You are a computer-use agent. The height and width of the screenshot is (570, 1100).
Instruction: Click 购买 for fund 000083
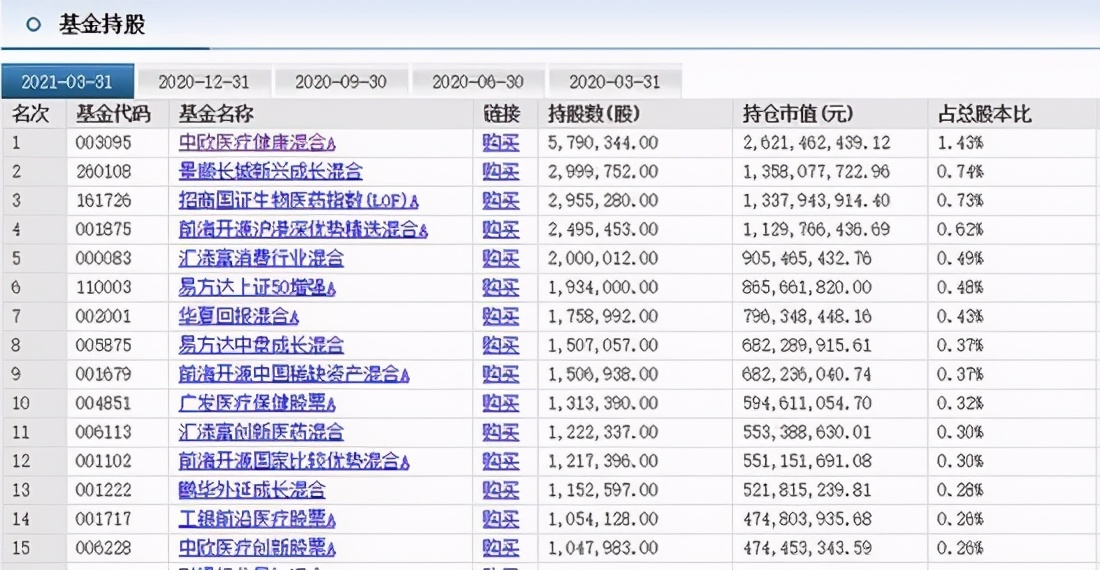pyautogui.click(x=501, y=258)
